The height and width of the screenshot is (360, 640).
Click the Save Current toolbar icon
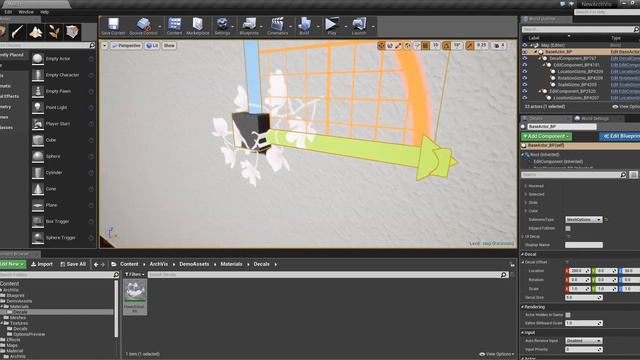tap(113, 26)
